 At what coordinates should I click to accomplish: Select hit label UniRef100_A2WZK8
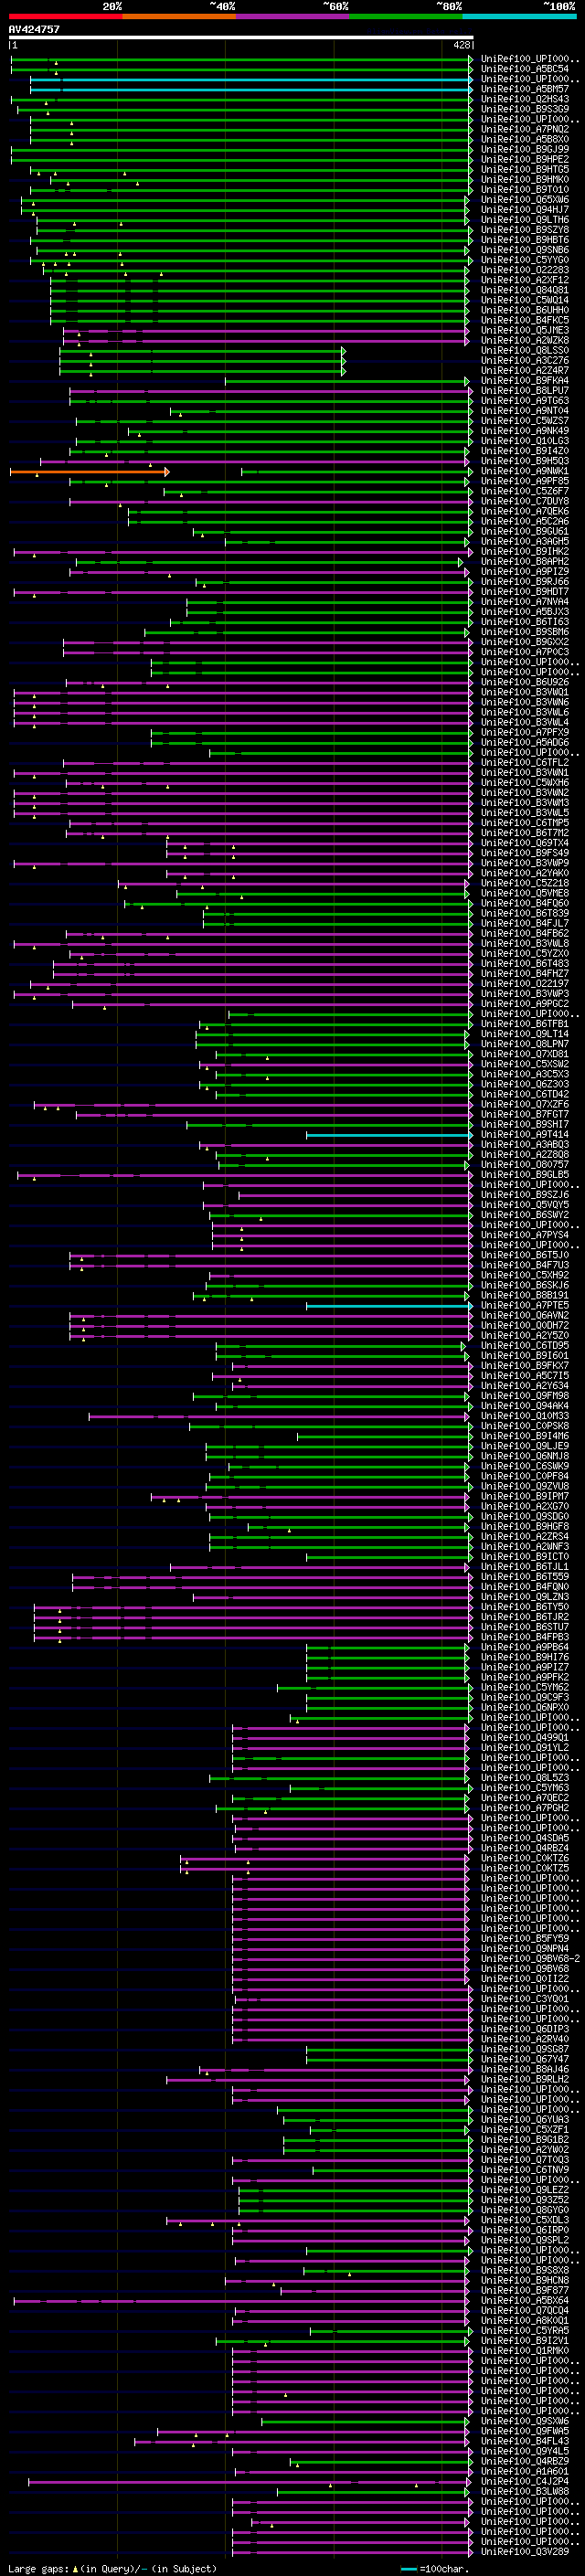[x=525, y=340]
